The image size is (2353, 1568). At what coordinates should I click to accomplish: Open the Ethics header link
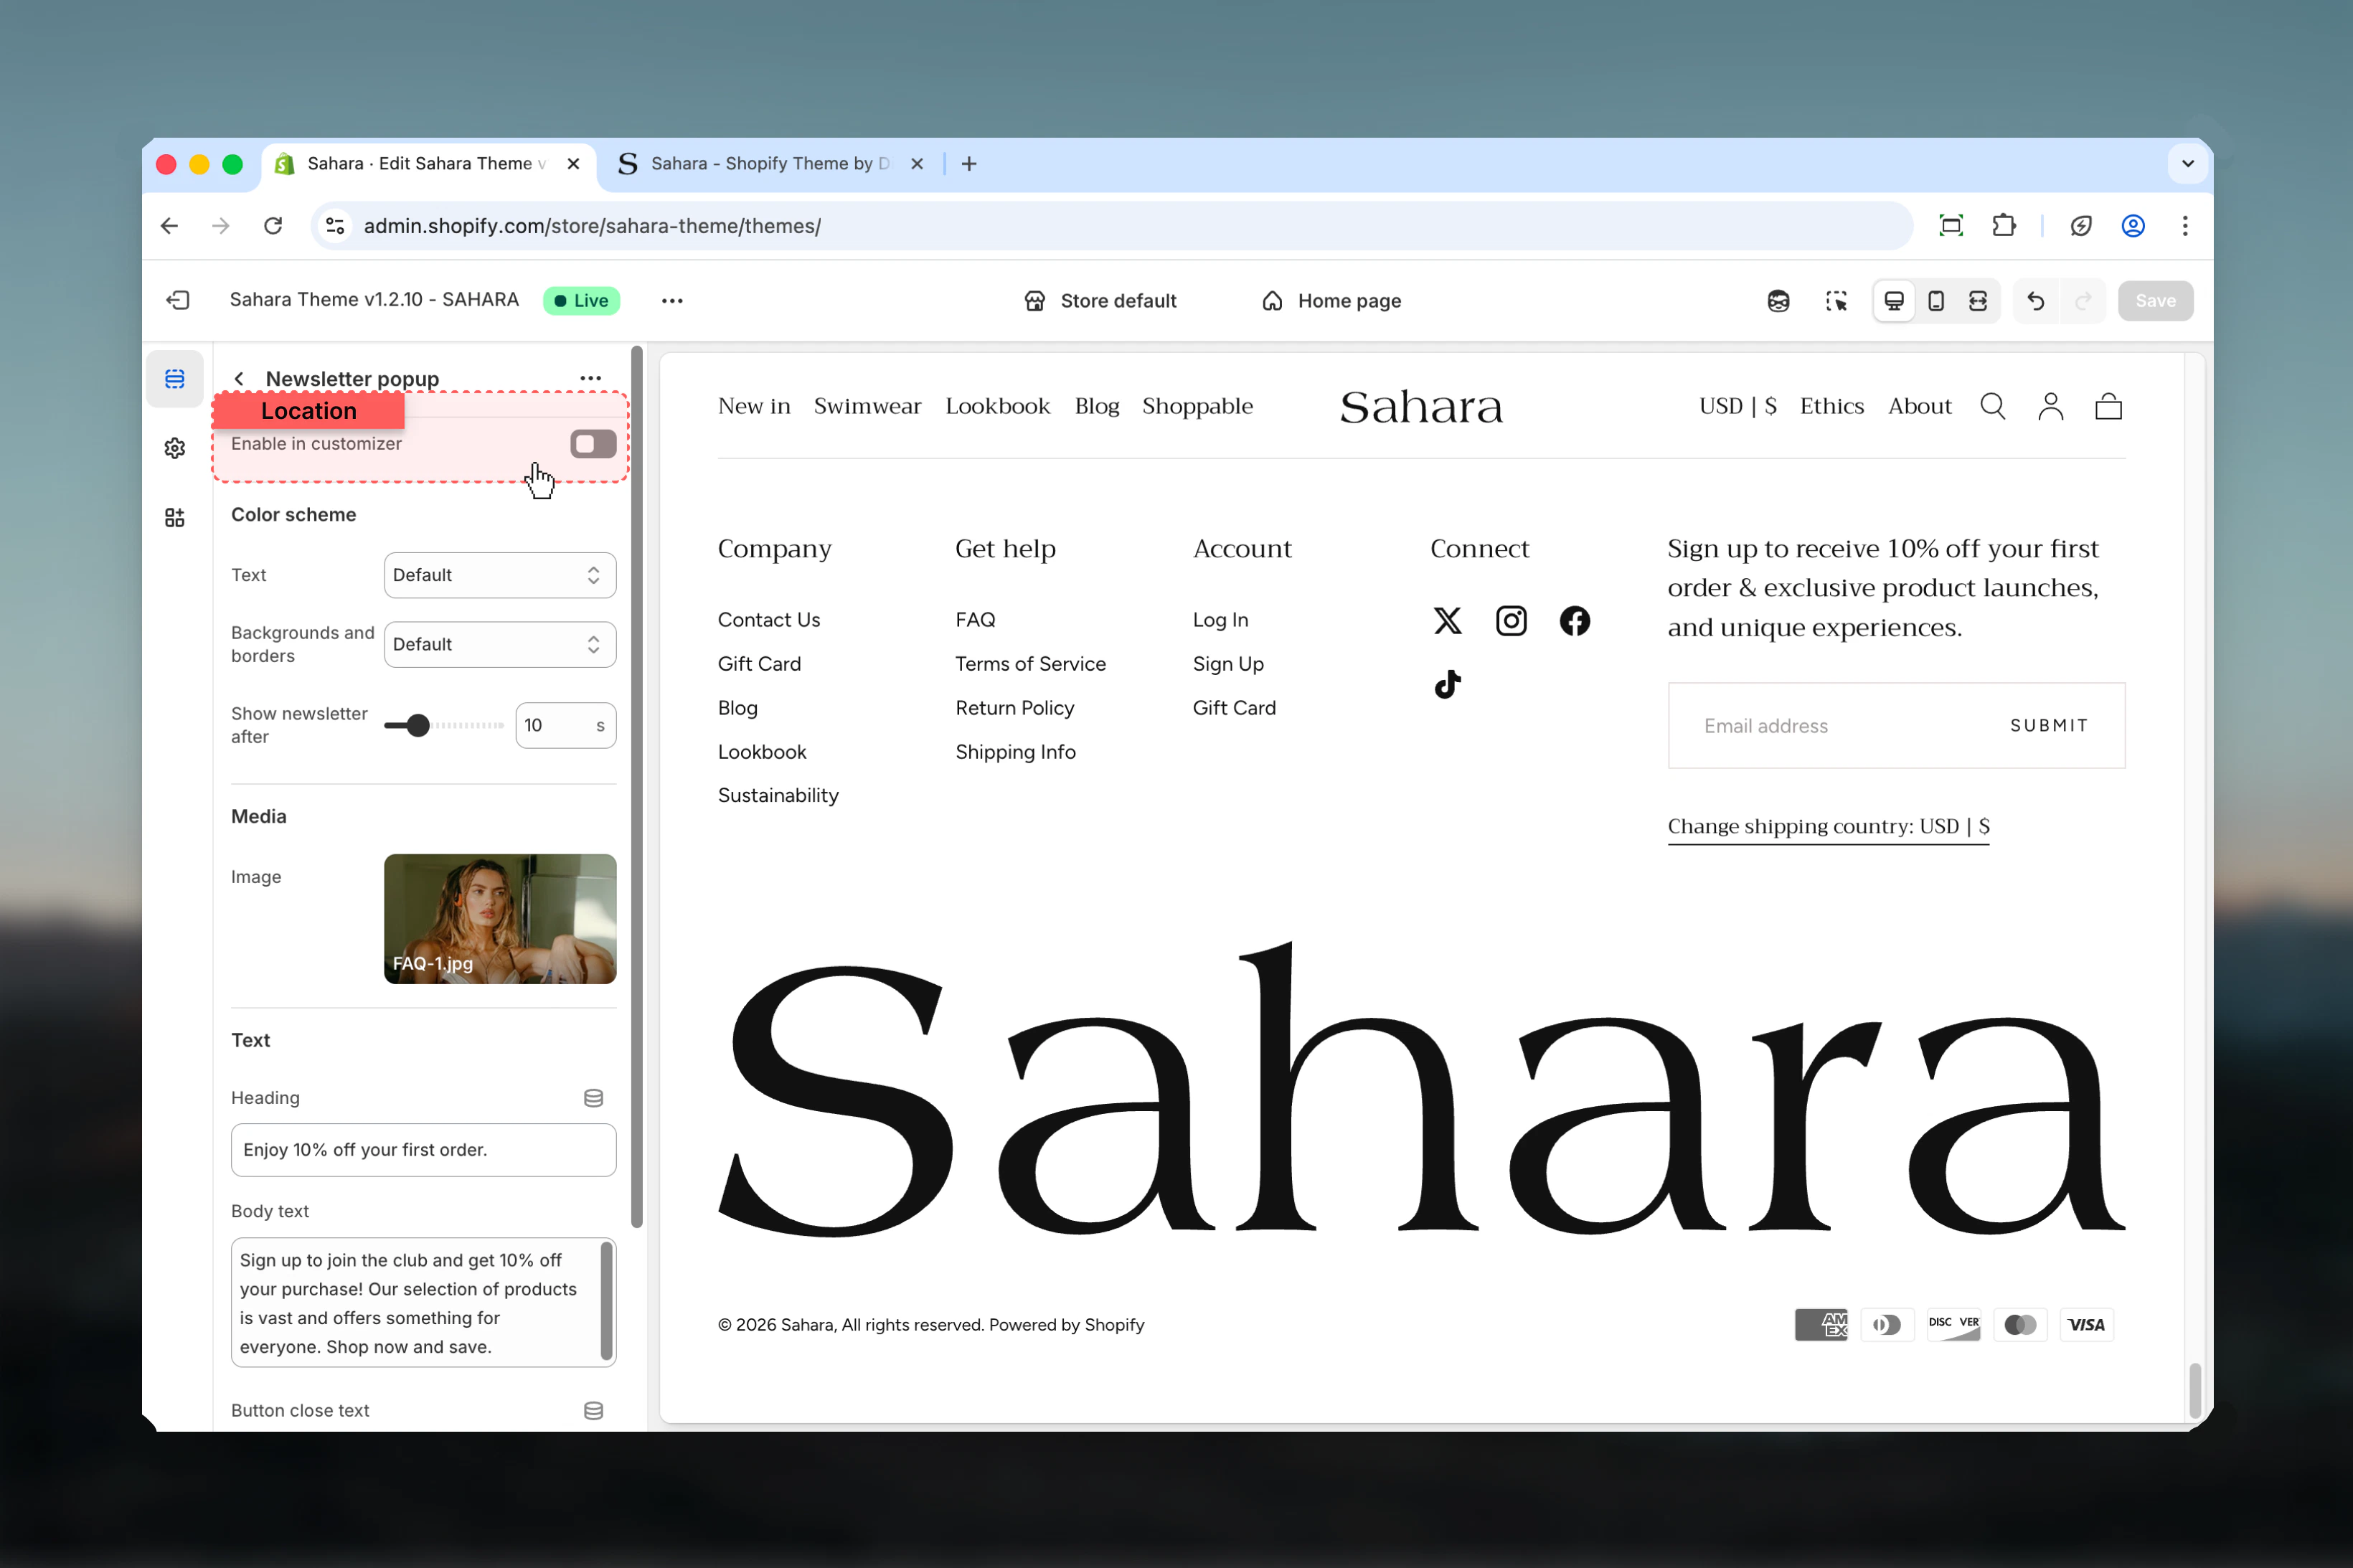(1832, 406)
